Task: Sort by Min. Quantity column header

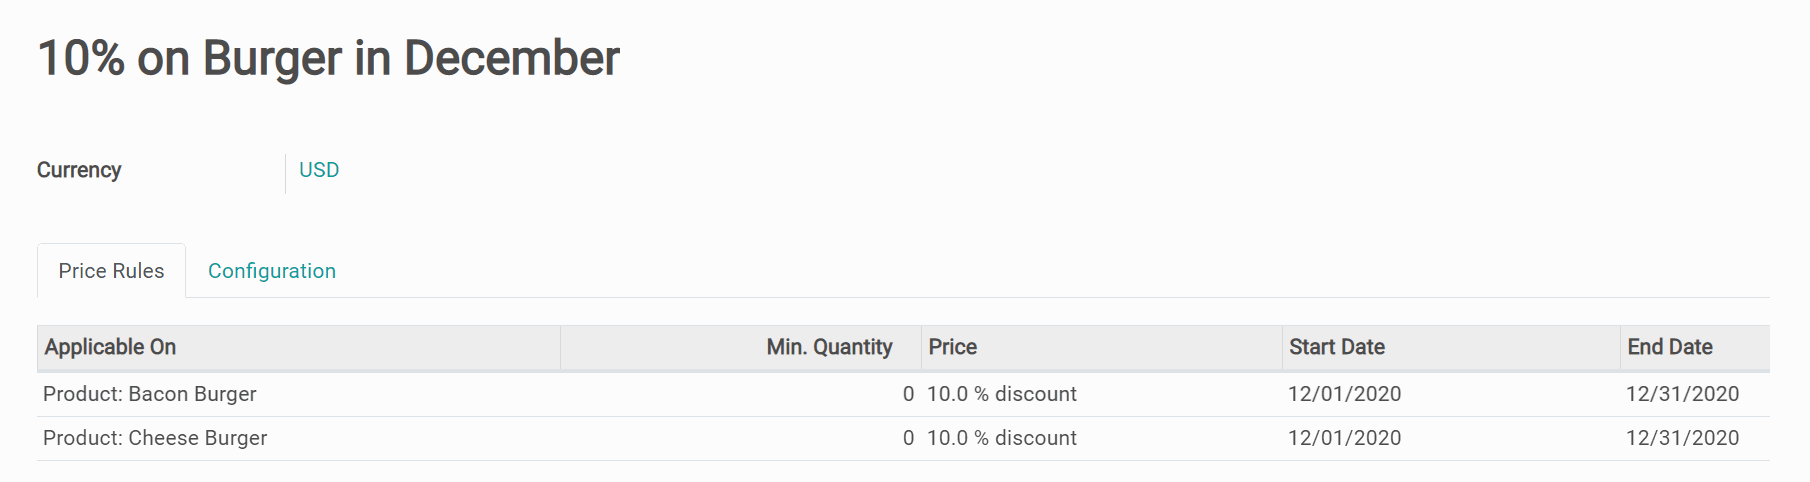Action: coord(829,347)
